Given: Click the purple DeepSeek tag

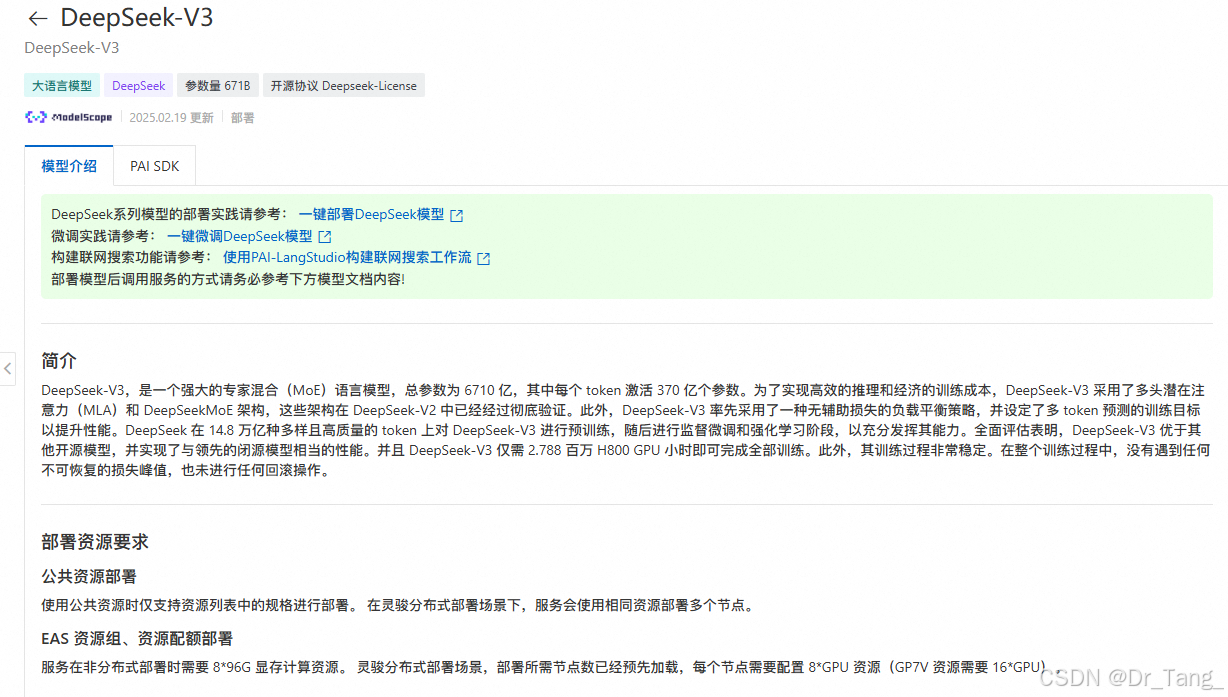Looking at the screenshot, I should [139, 86].
